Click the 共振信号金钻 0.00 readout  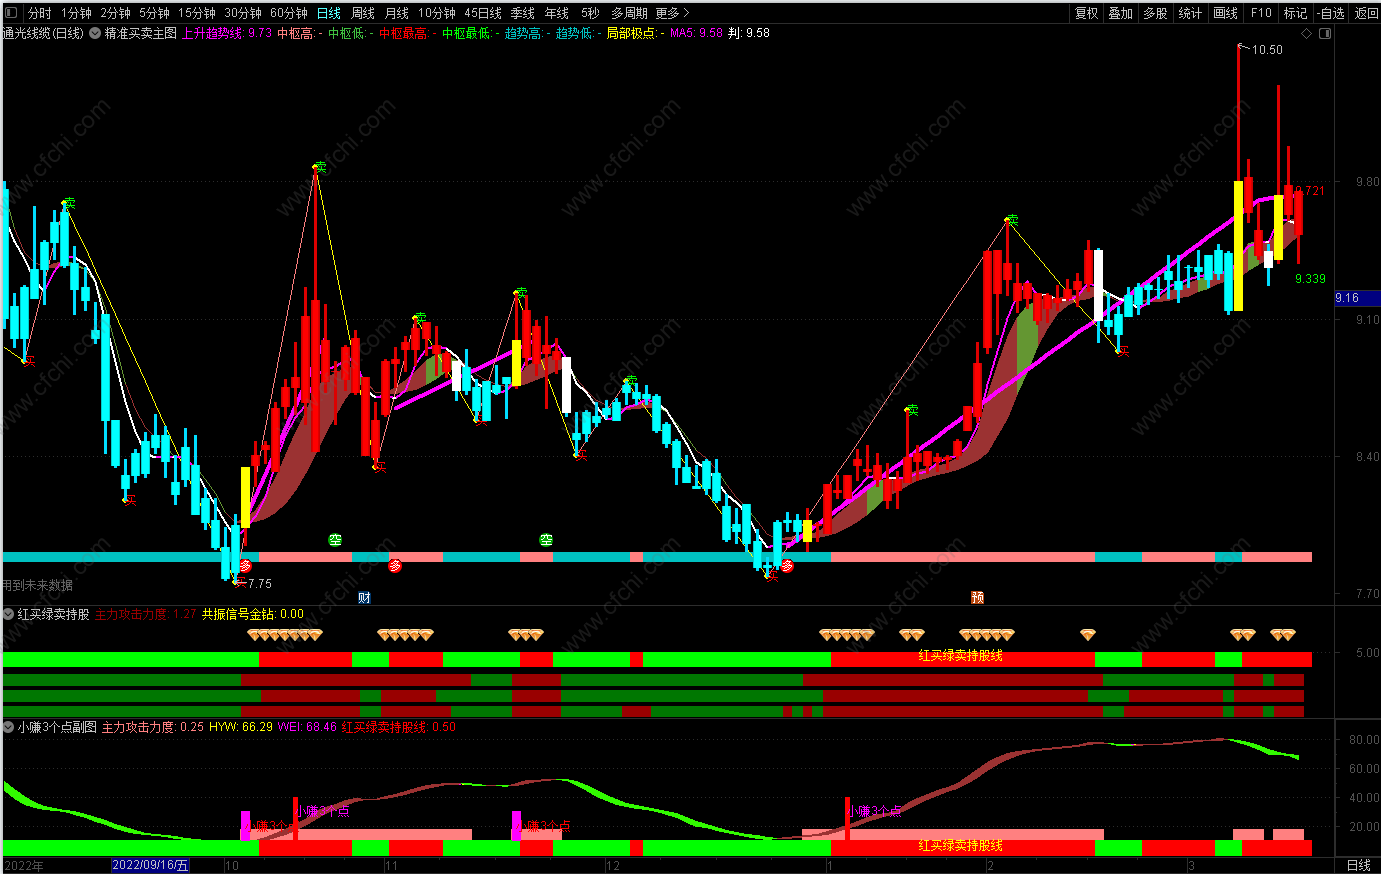coord(253,614)
